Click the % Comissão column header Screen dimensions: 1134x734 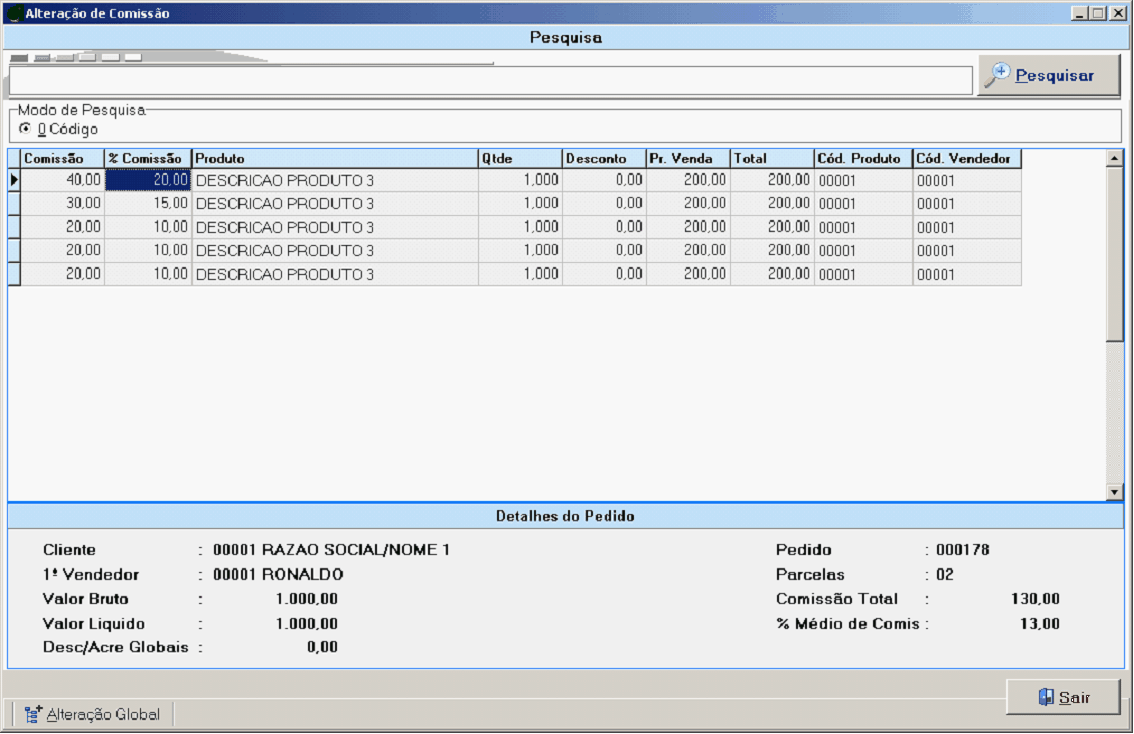147,159
